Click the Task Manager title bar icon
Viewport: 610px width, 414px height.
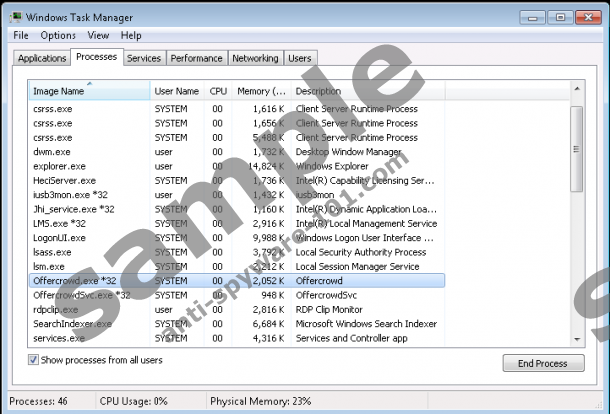(14, 17)
